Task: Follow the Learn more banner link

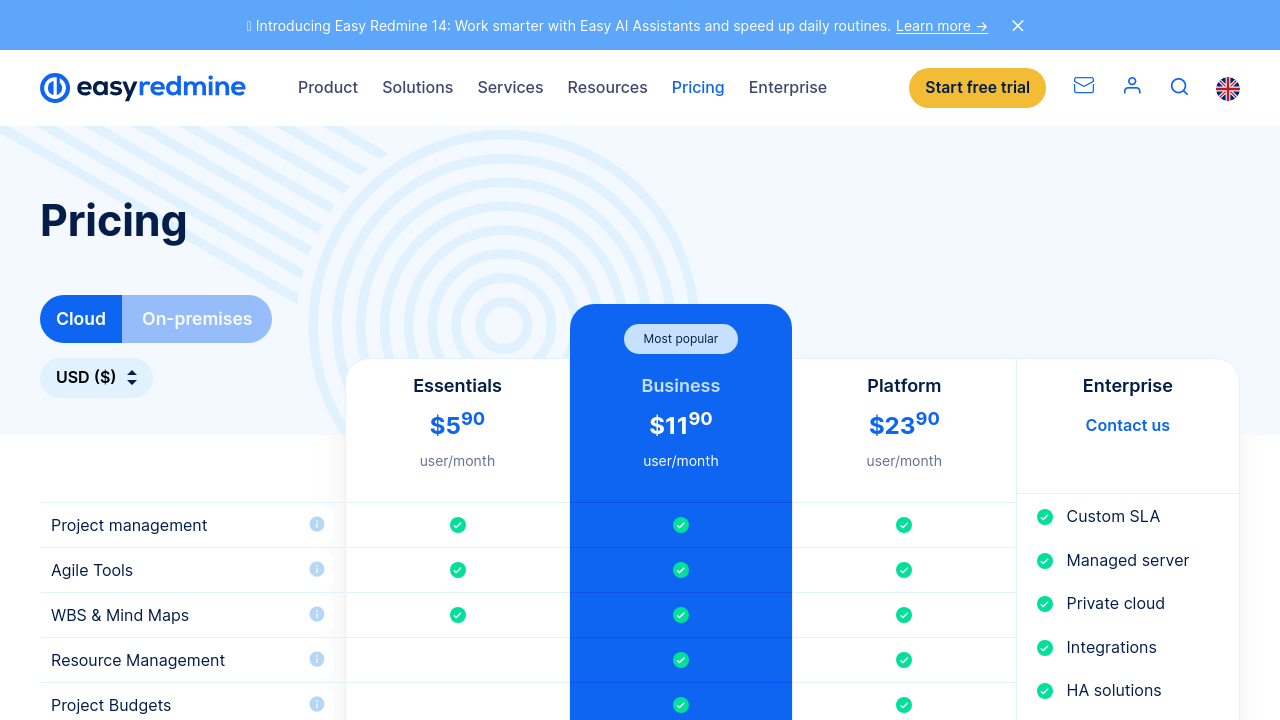Action: coord(941,26)
